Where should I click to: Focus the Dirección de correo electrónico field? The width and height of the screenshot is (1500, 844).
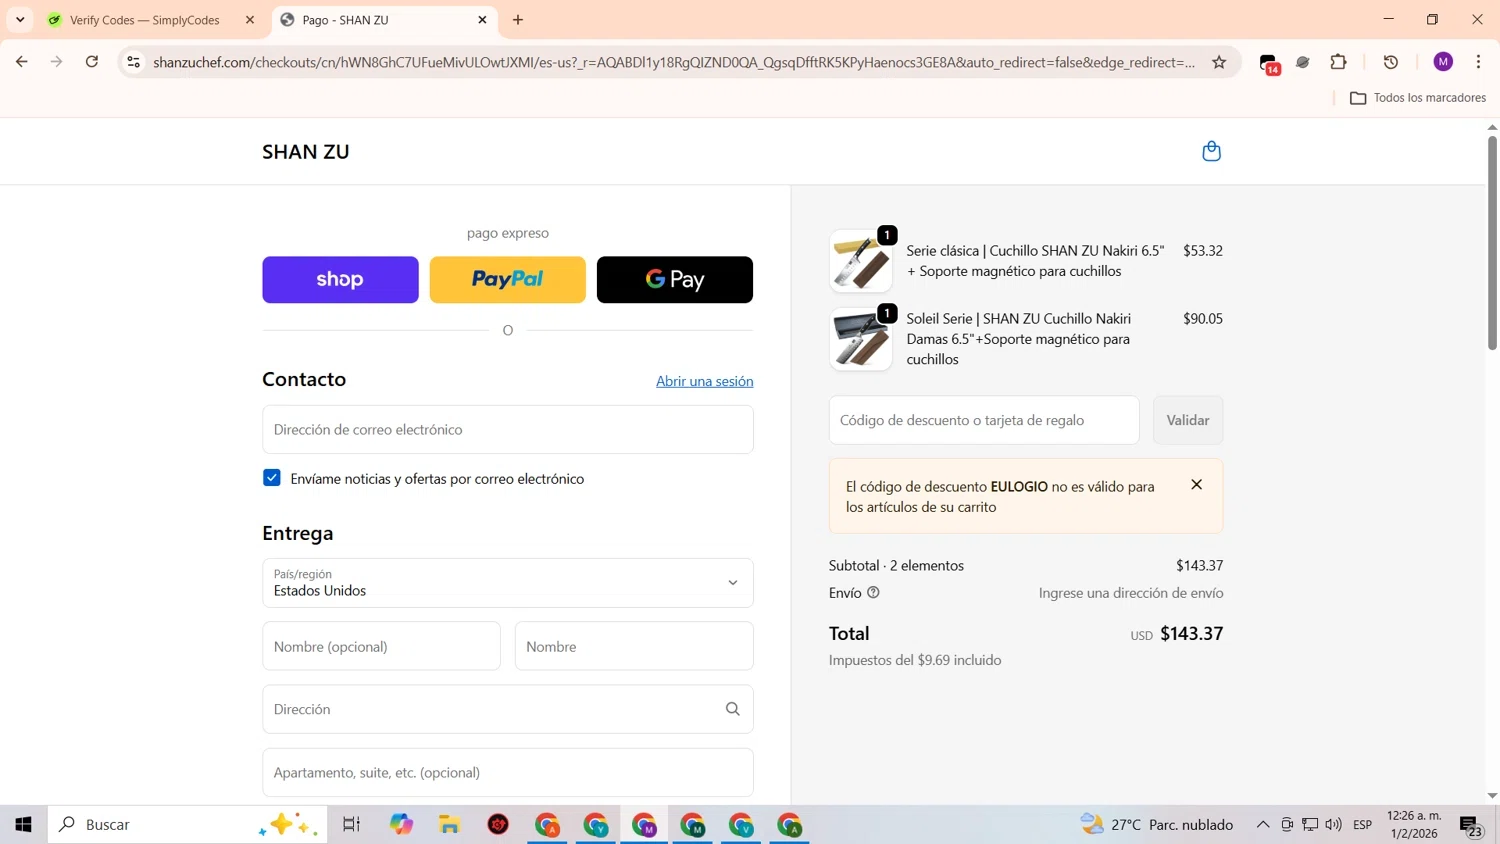[508, 429]
